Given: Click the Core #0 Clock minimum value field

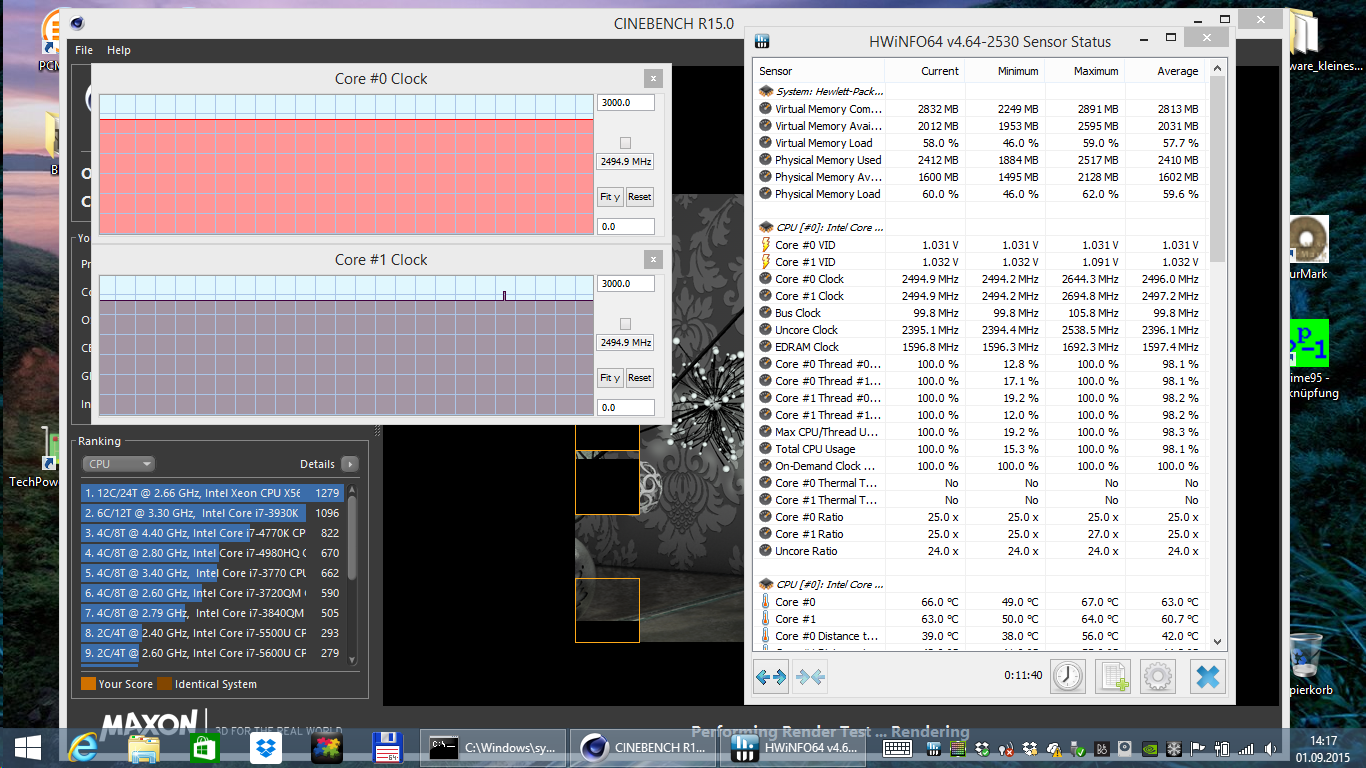Looking at the screenshot, I should [626, 226].
